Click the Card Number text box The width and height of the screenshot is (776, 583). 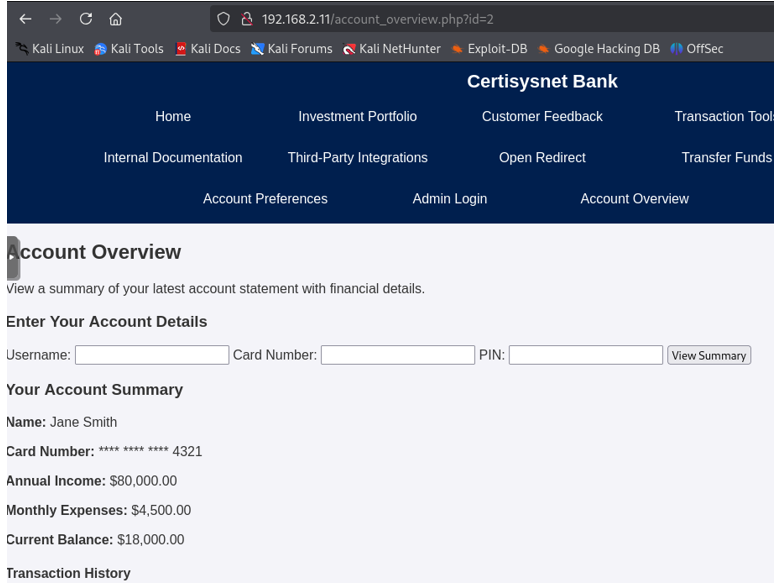397,355
